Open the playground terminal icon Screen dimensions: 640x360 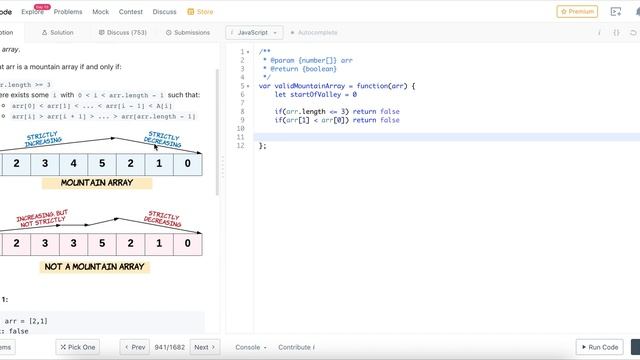tap(616, 12)
